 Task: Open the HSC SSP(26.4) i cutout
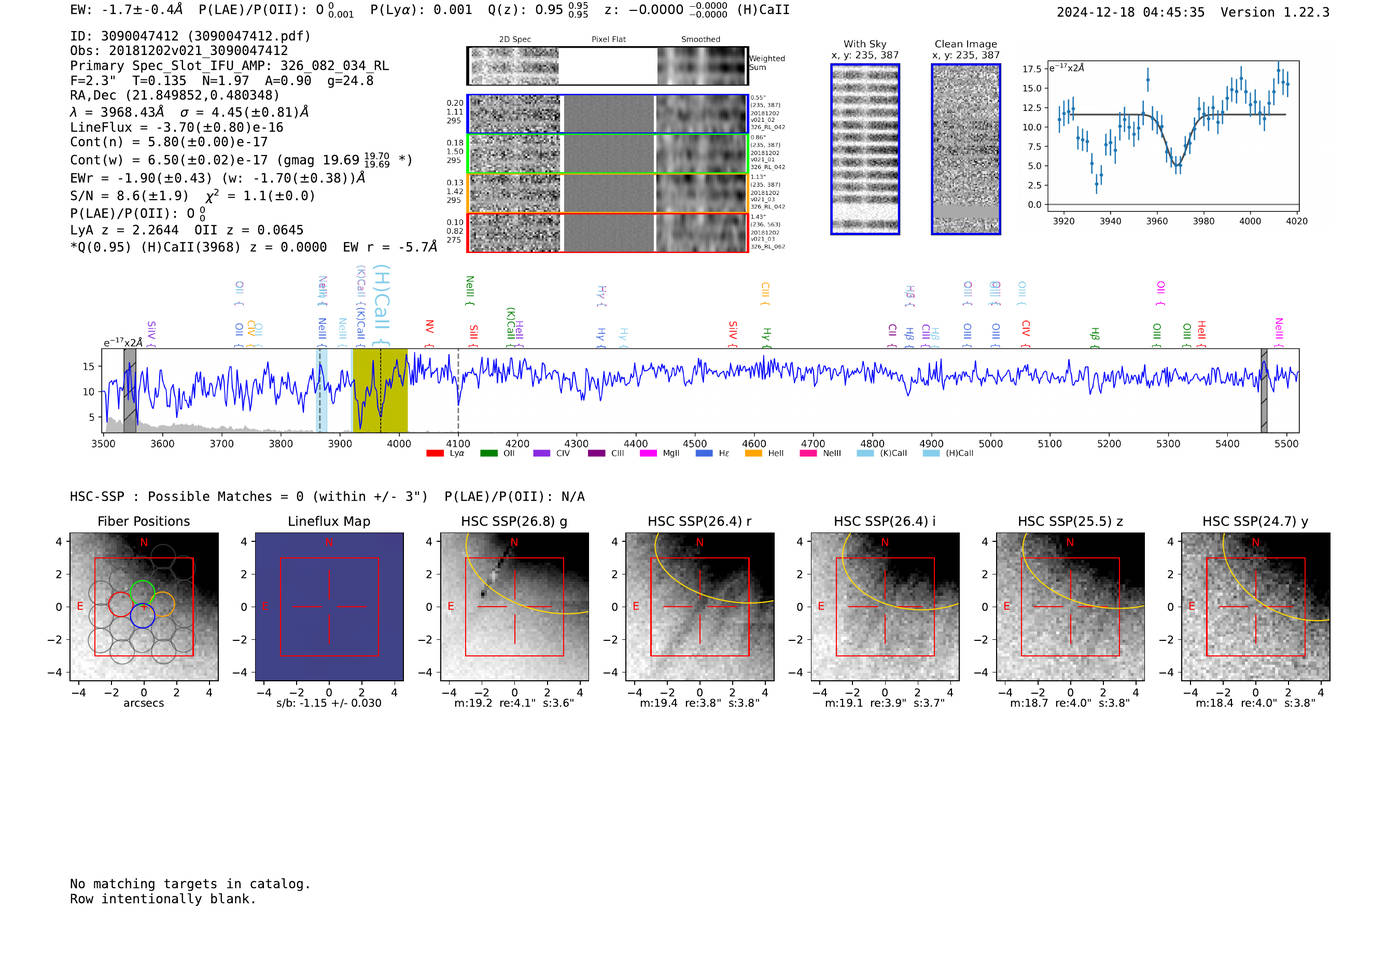click(885, 607)
